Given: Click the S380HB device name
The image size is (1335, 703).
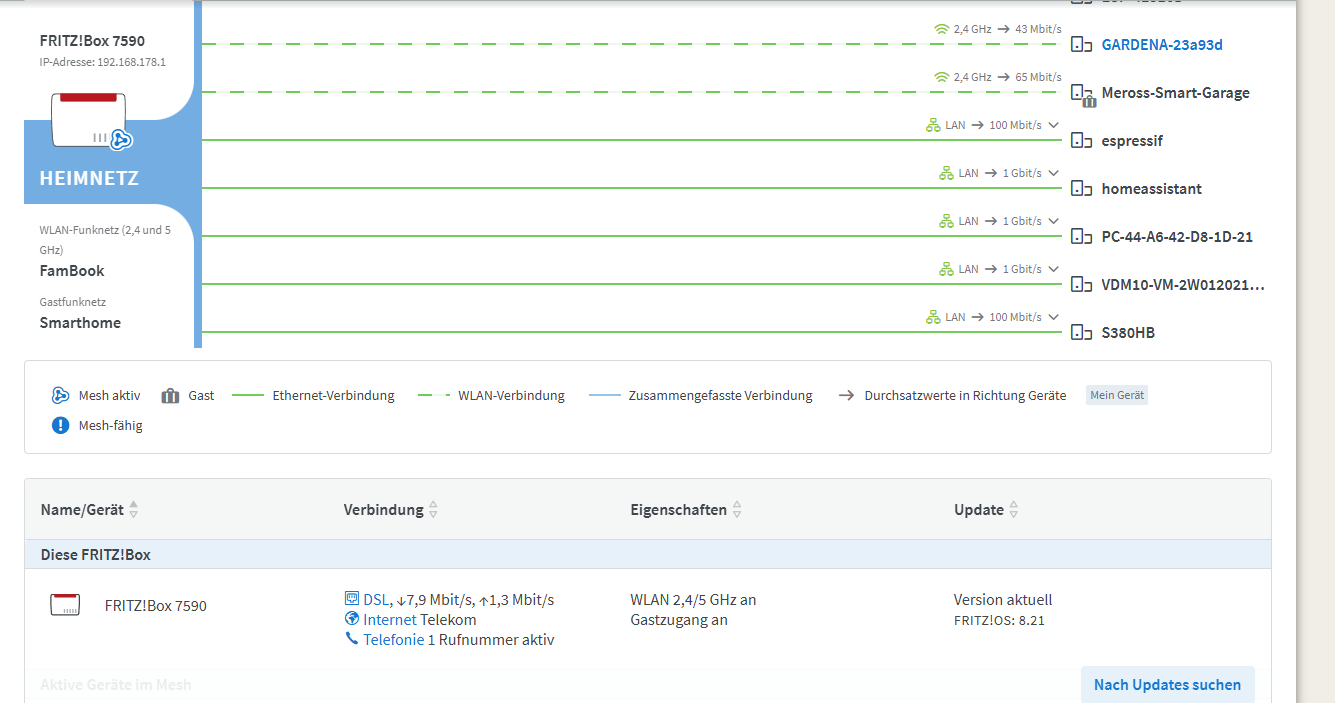Looking at the screenshot, I should 1128,333.
